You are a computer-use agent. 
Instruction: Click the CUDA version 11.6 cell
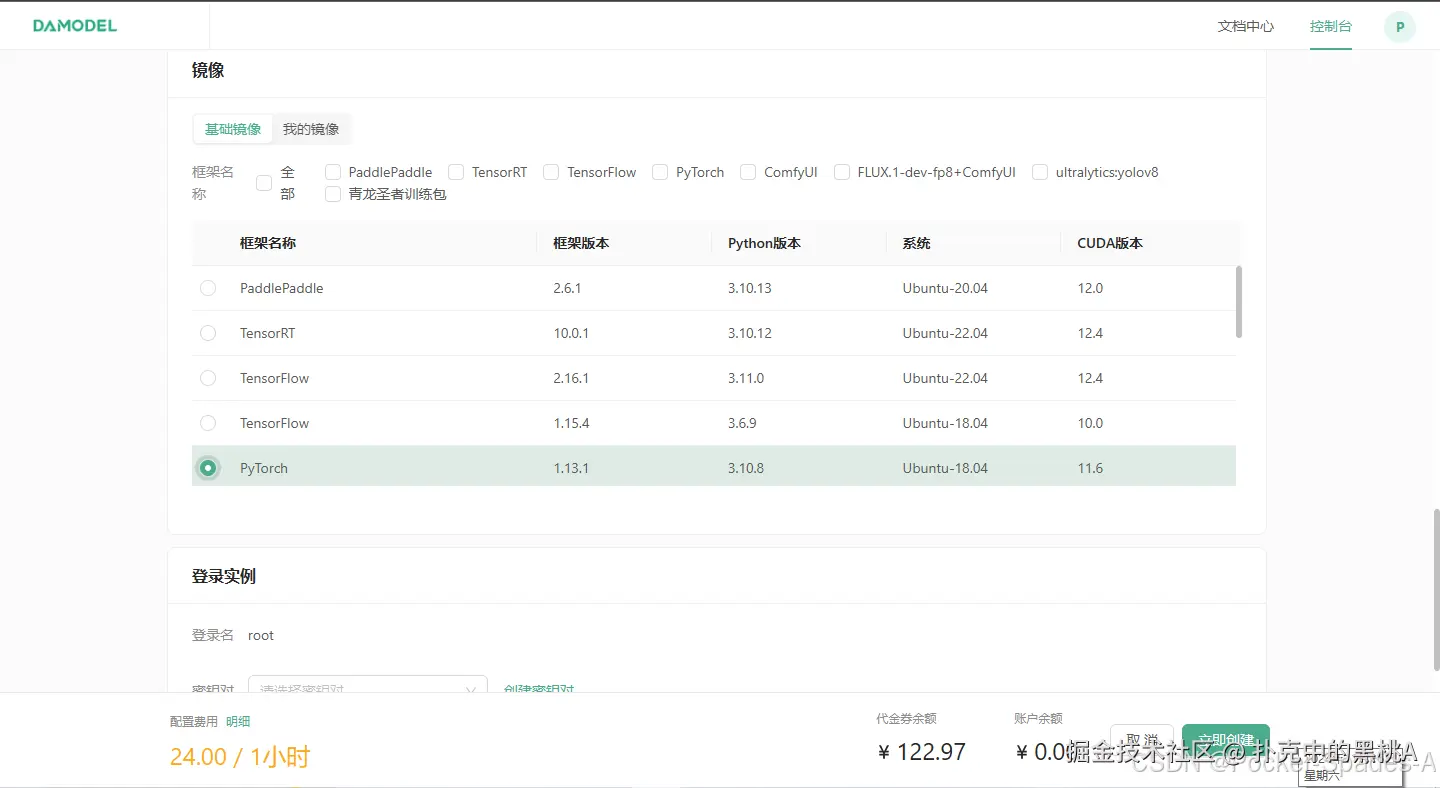(1090, 468)
